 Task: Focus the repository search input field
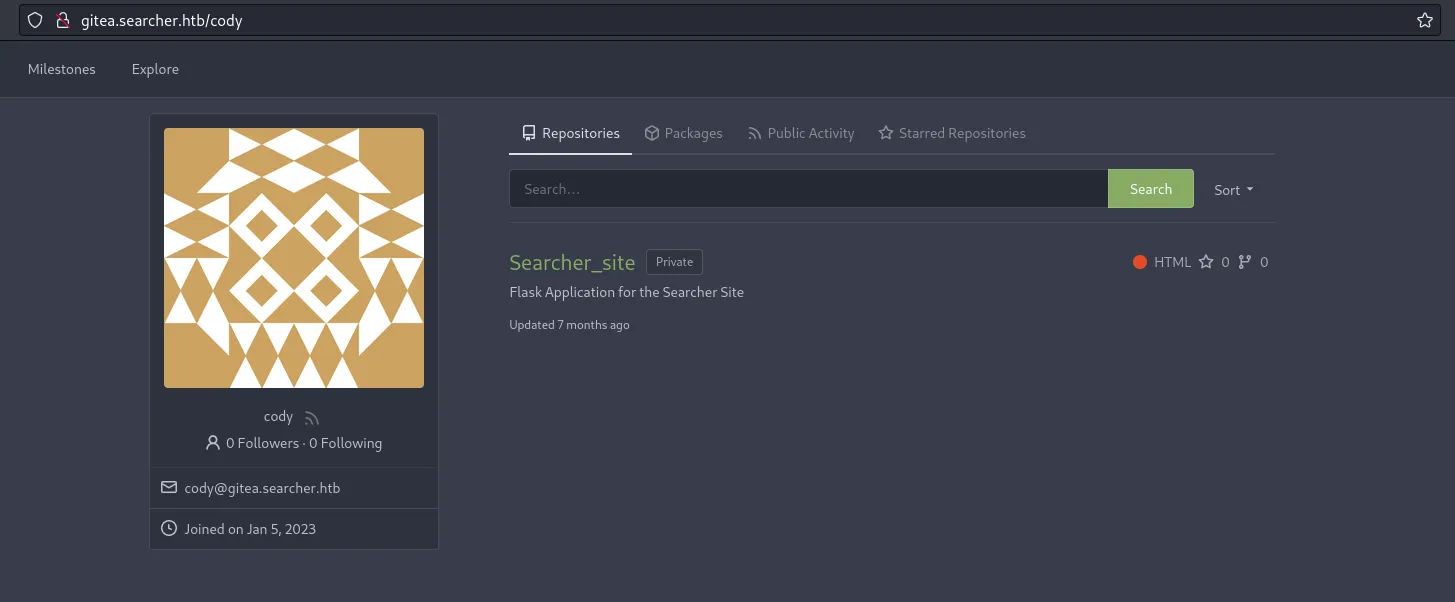[x=808, y=189]
